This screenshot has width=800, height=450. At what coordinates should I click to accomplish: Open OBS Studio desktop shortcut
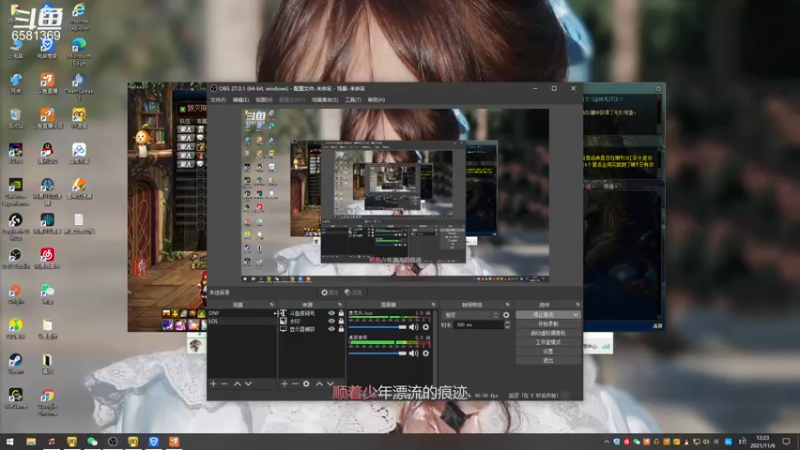(x=16, y=258)
